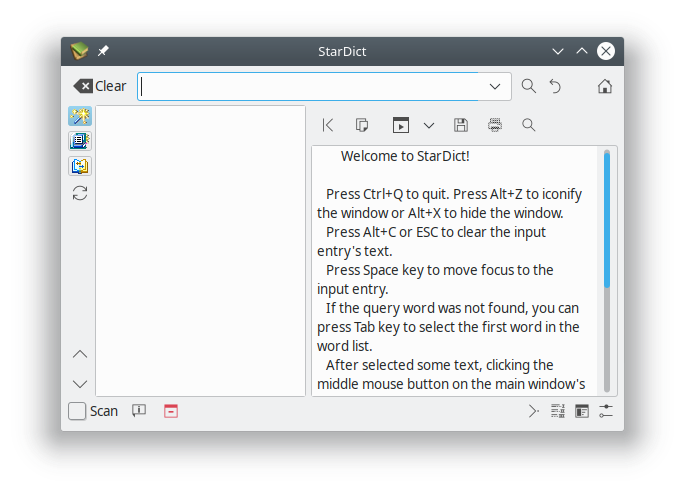
Task: Click the magnifier find icon beside search box
Action: click(x=529, y=86)
